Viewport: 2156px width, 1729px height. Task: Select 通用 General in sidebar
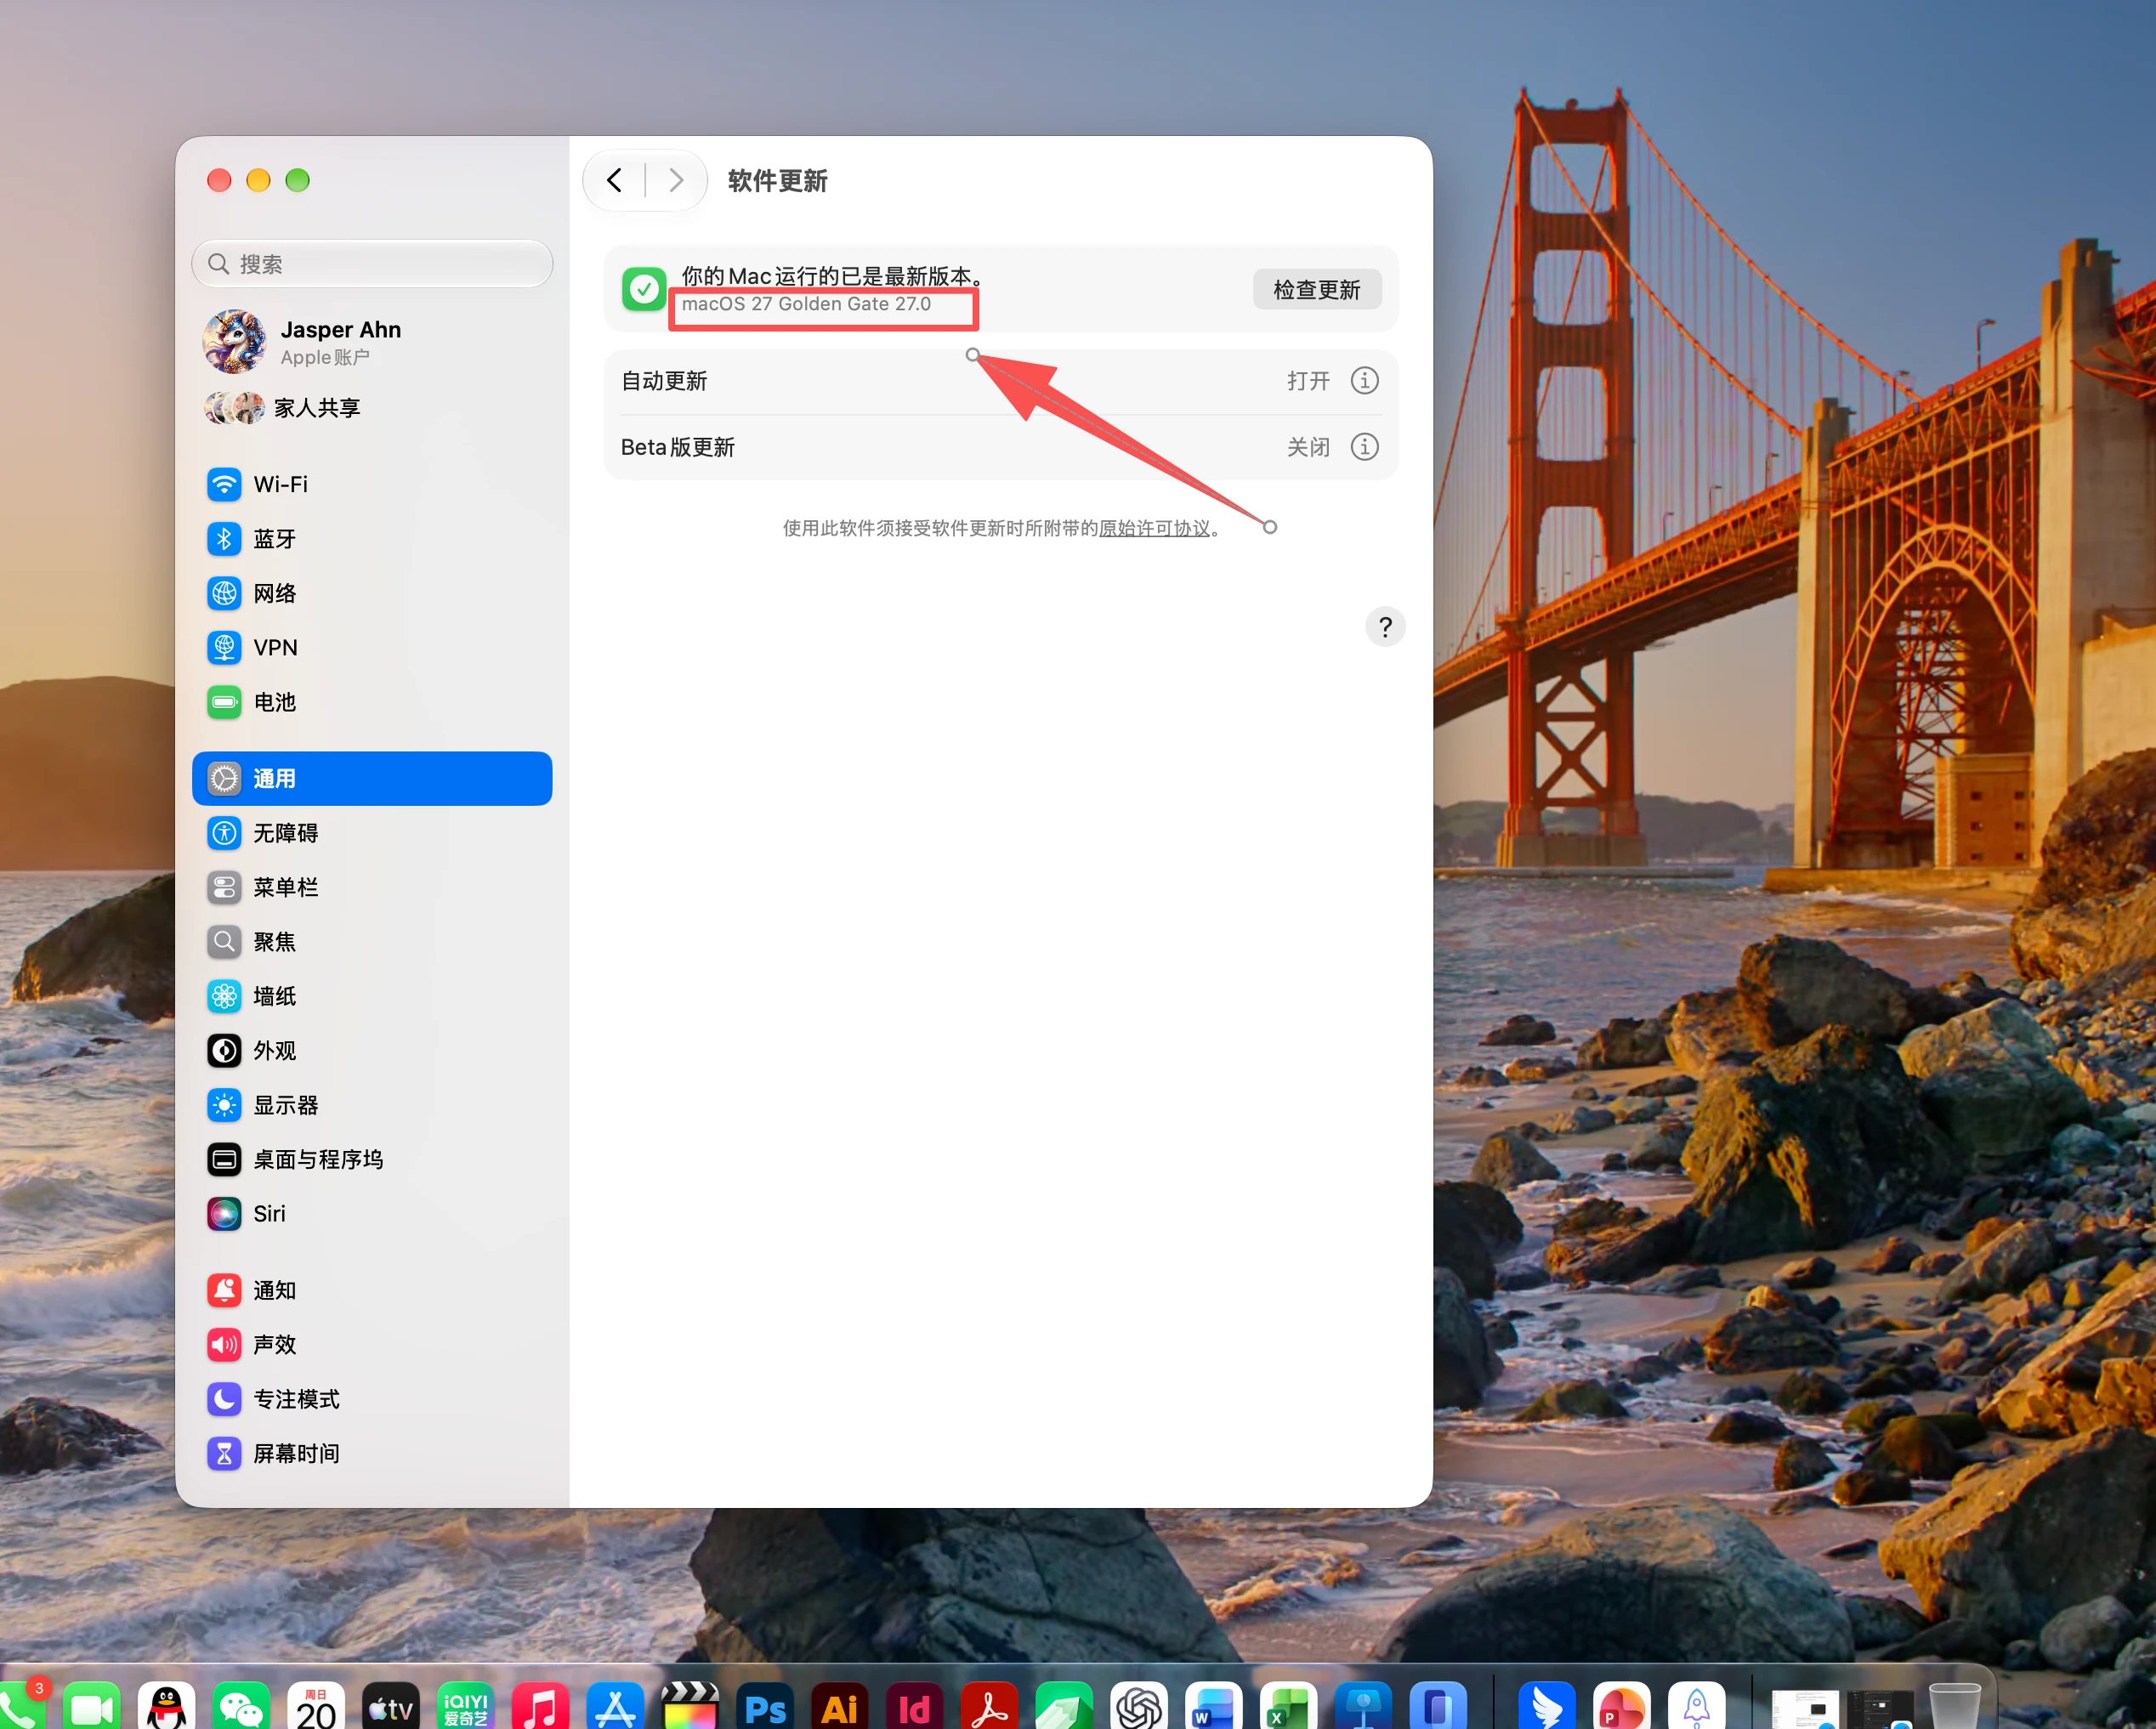(x=371, y=778)
